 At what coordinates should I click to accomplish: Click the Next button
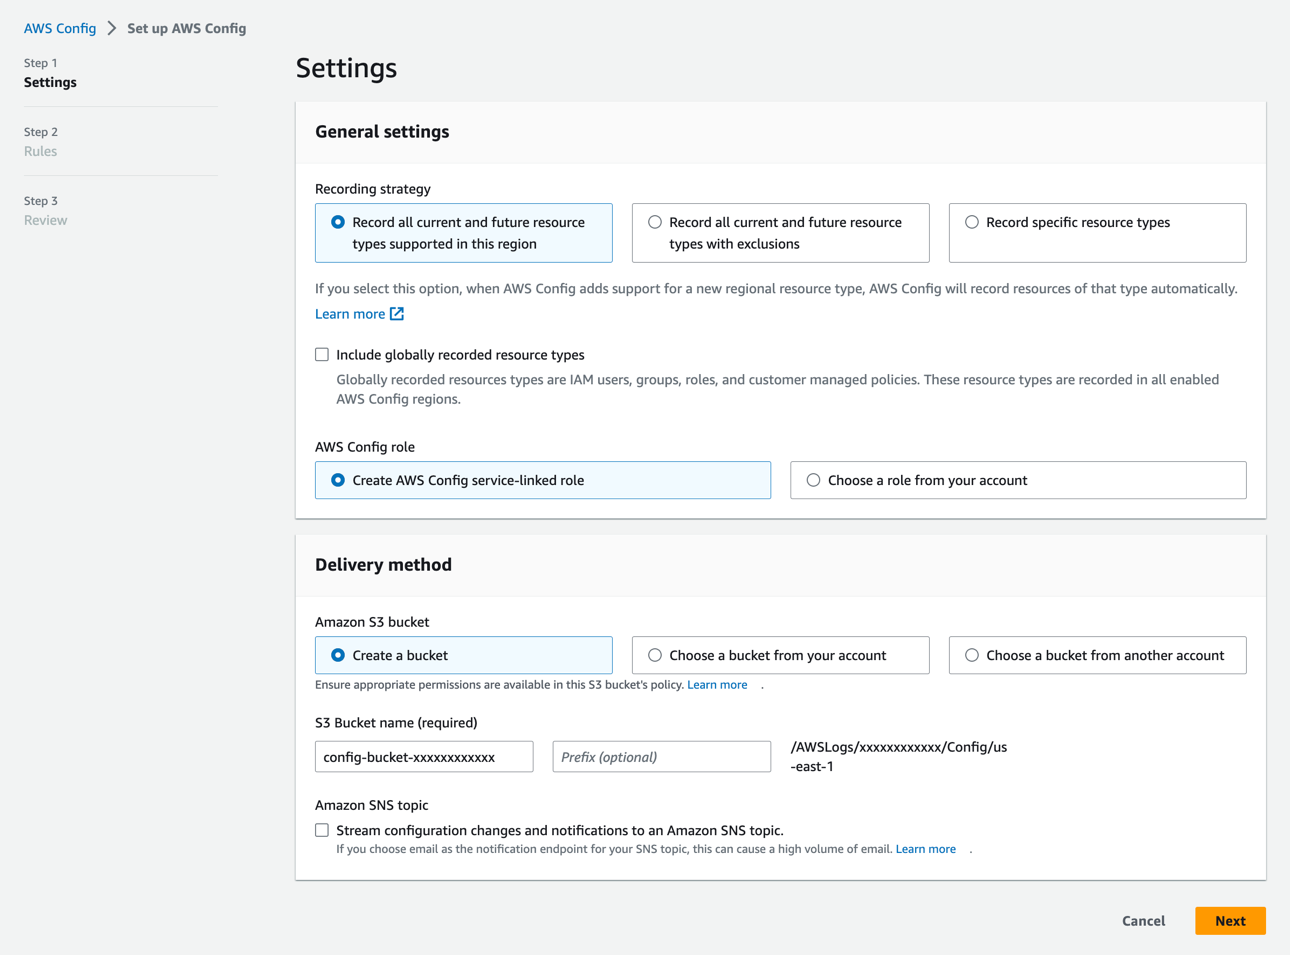pos(1230,920)
